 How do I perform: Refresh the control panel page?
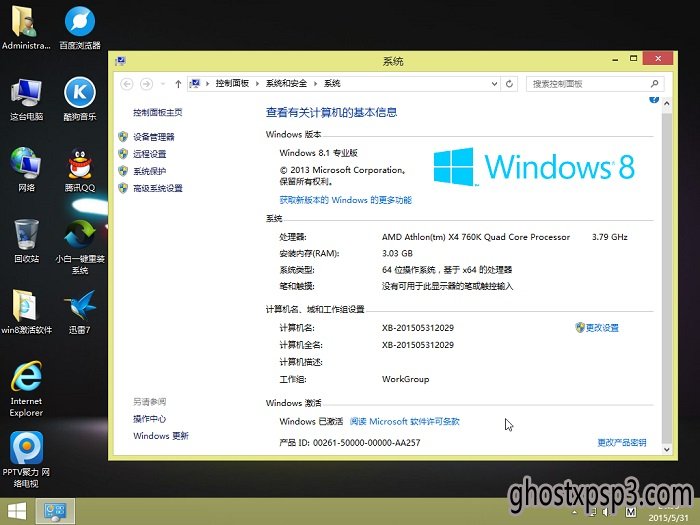pyautogui.click(x=509, y=83)
